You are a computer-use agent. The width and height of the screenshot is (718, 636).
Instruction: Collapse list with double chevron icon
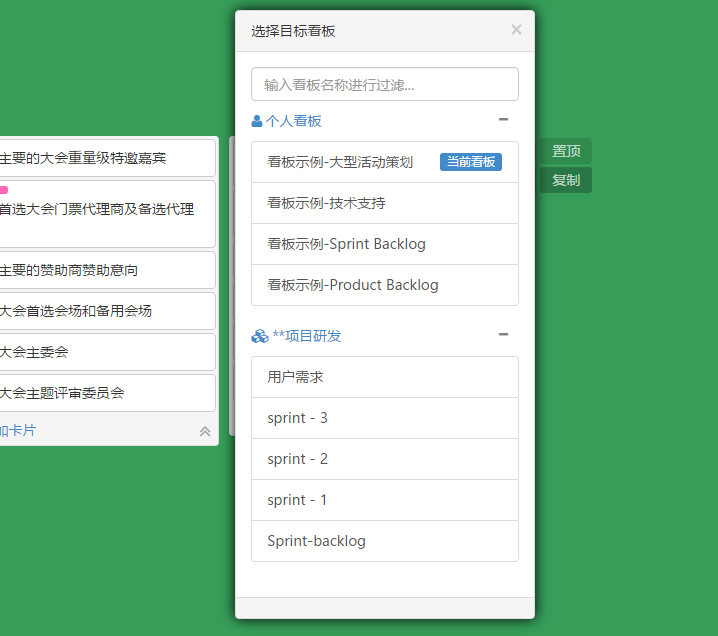205,431
